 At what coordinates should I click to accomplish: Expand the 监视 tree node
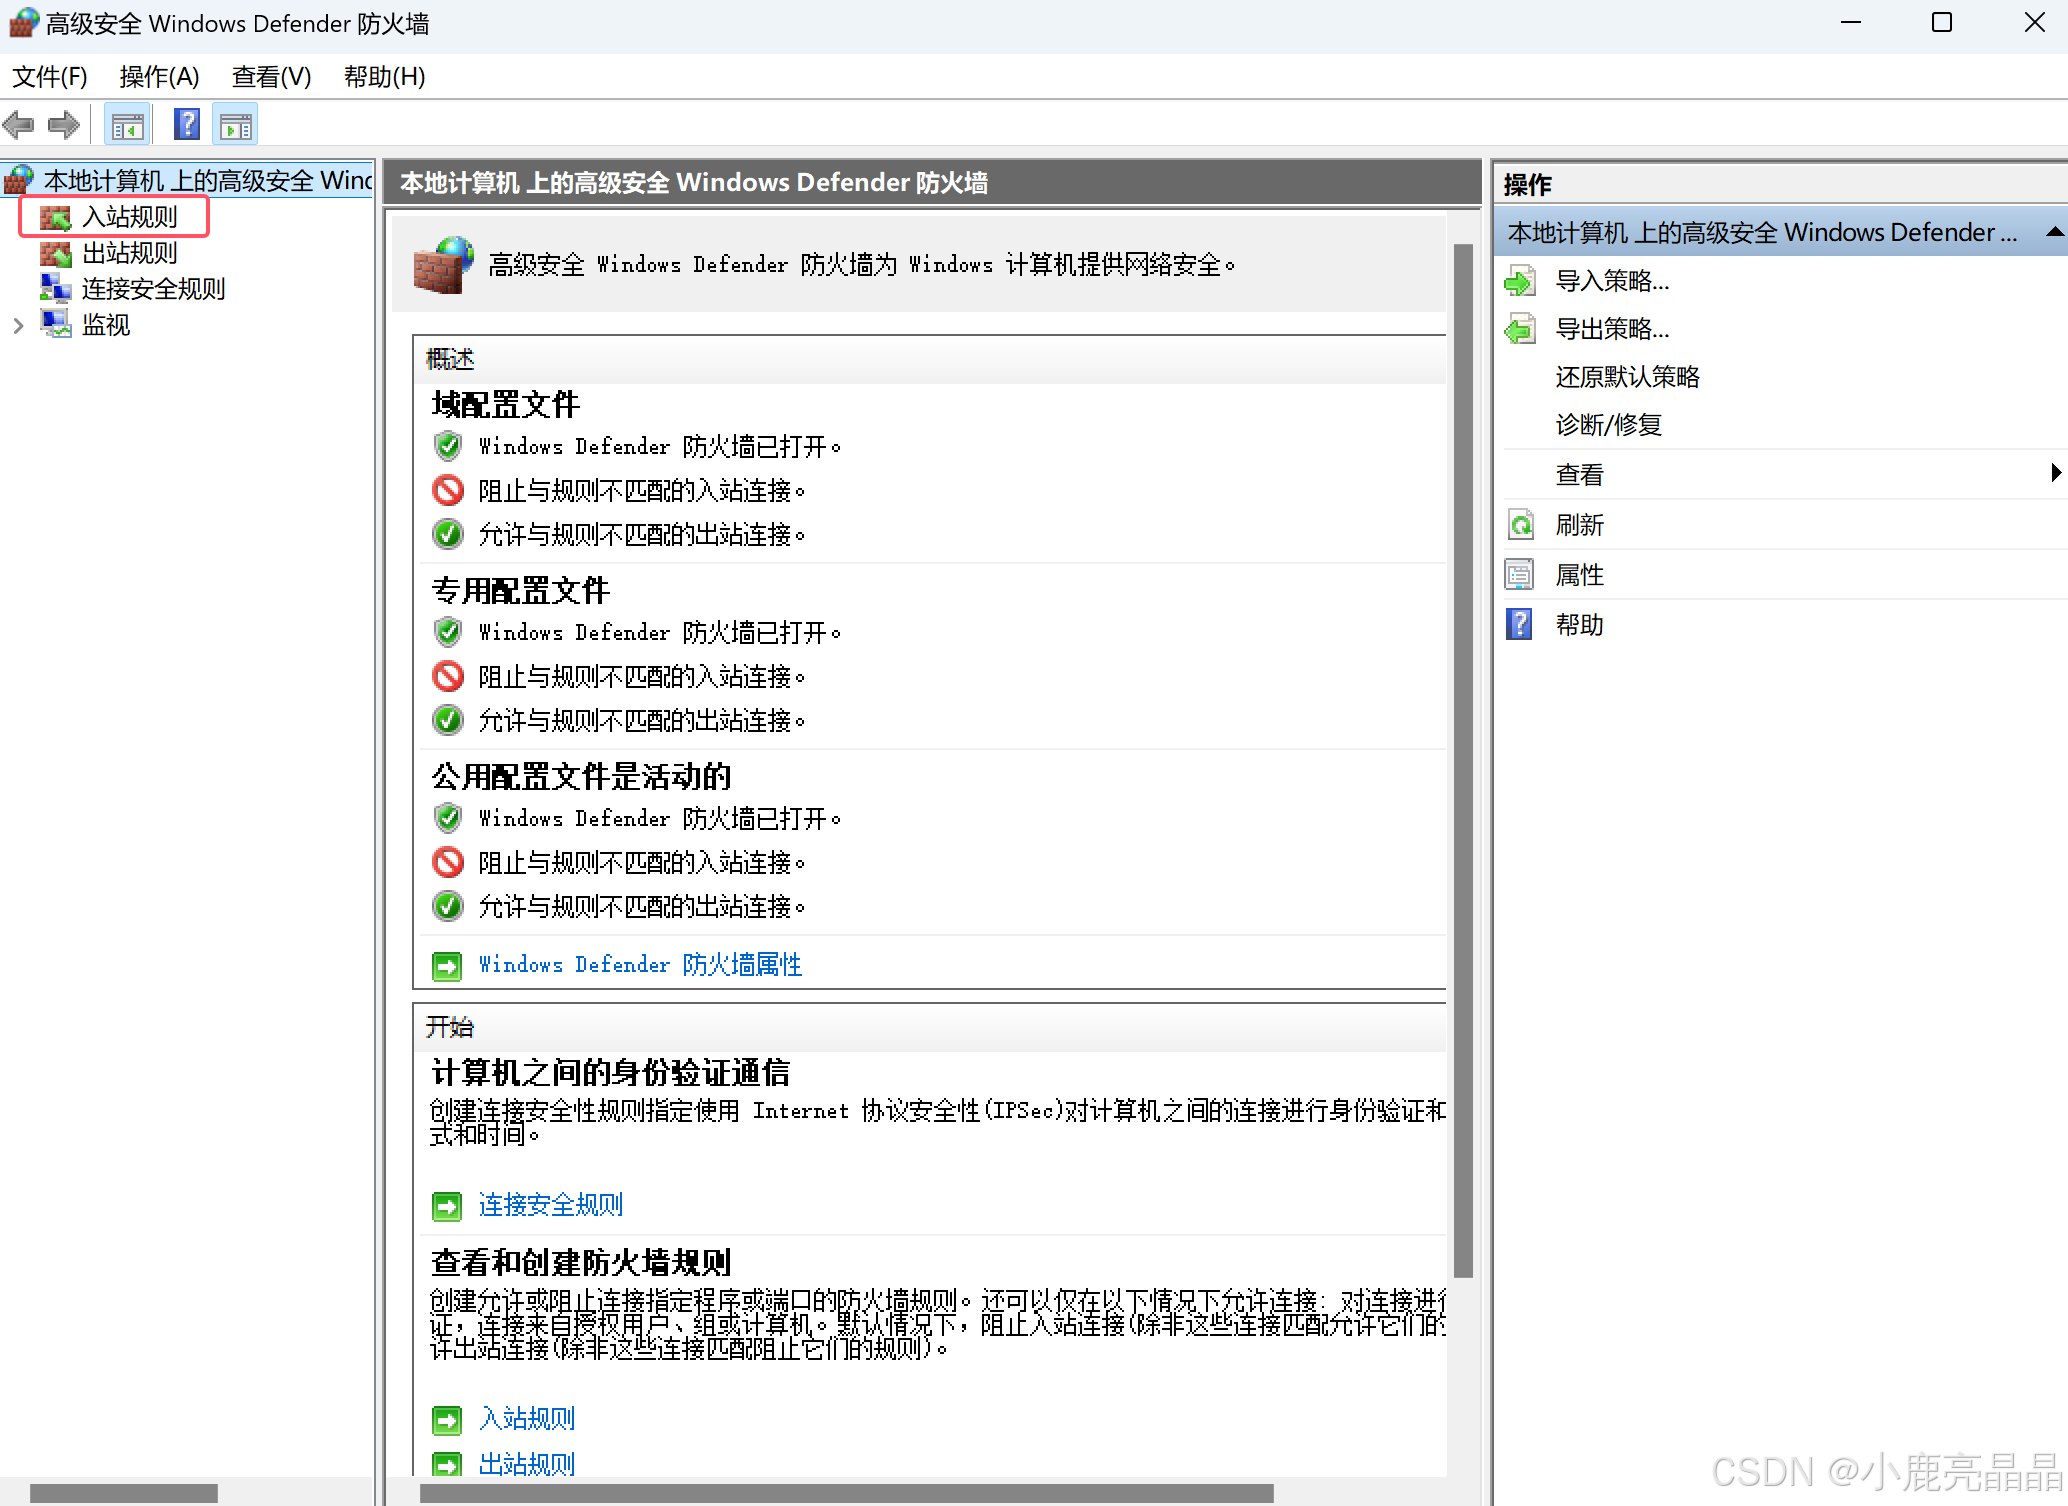[x=18, y=325]
